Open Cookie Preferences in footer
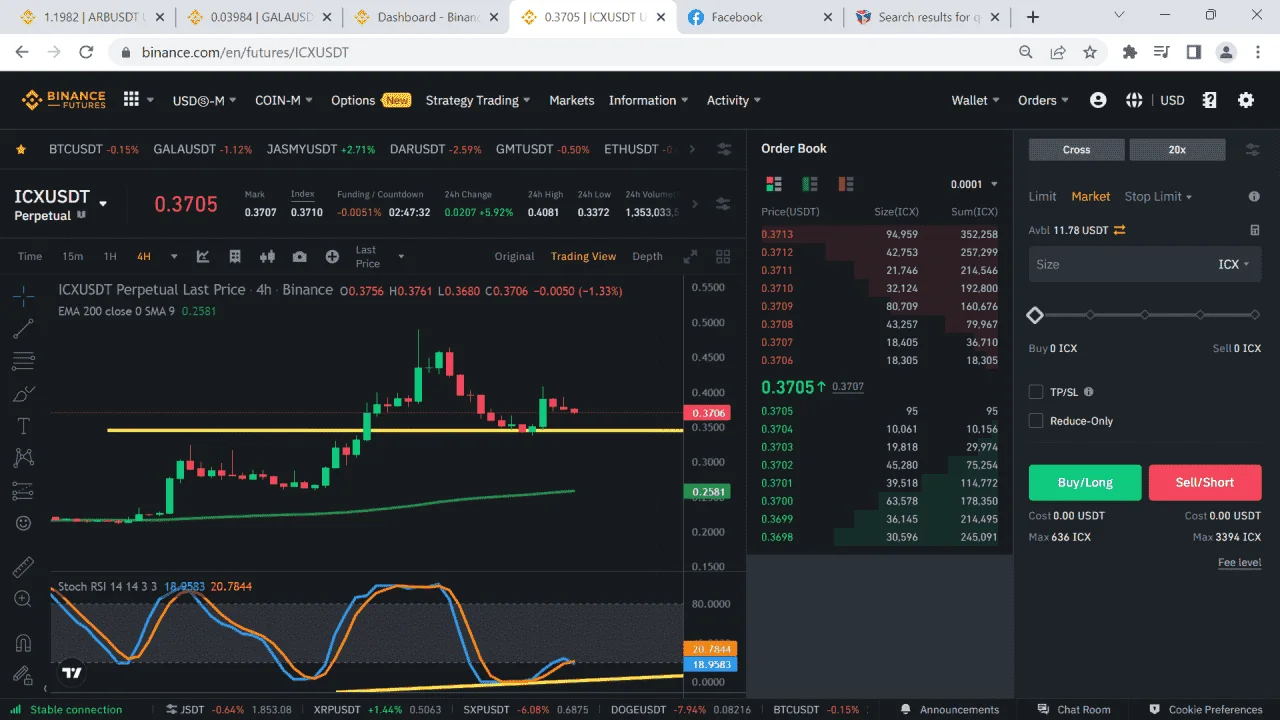The image size is (1280, 720). pos(1206,709)
